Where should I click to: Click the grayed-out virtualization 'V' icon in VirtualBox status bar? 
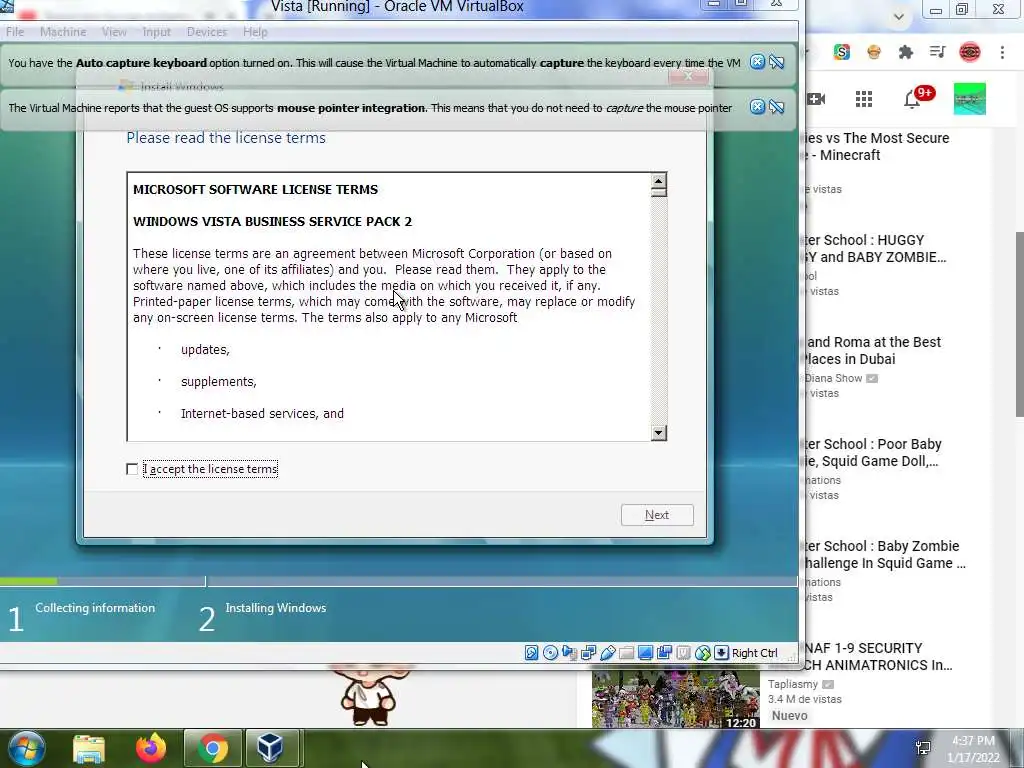pos(684,652)
